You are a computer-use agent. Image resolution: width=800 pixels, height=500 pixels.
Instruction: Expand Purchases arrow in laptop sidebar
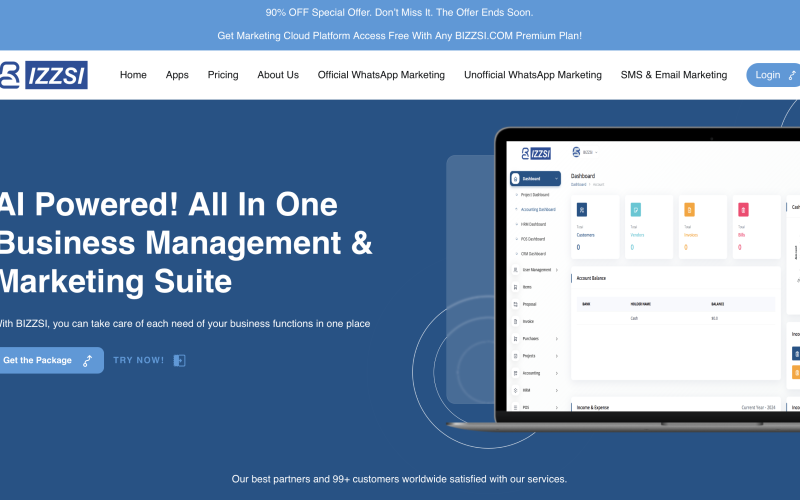pos(557,339)
